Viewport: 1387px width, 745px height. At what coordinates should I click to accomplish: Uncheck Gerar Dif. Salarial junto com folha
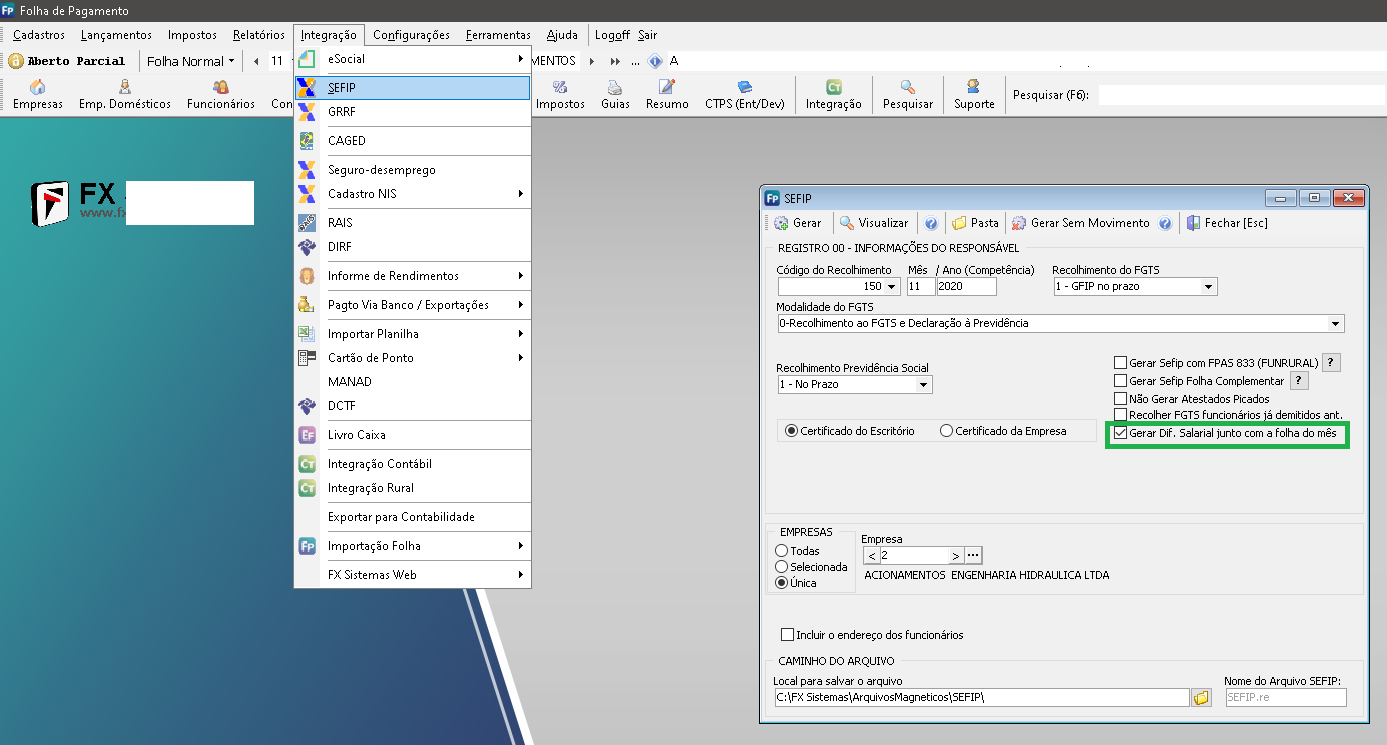1121,433
